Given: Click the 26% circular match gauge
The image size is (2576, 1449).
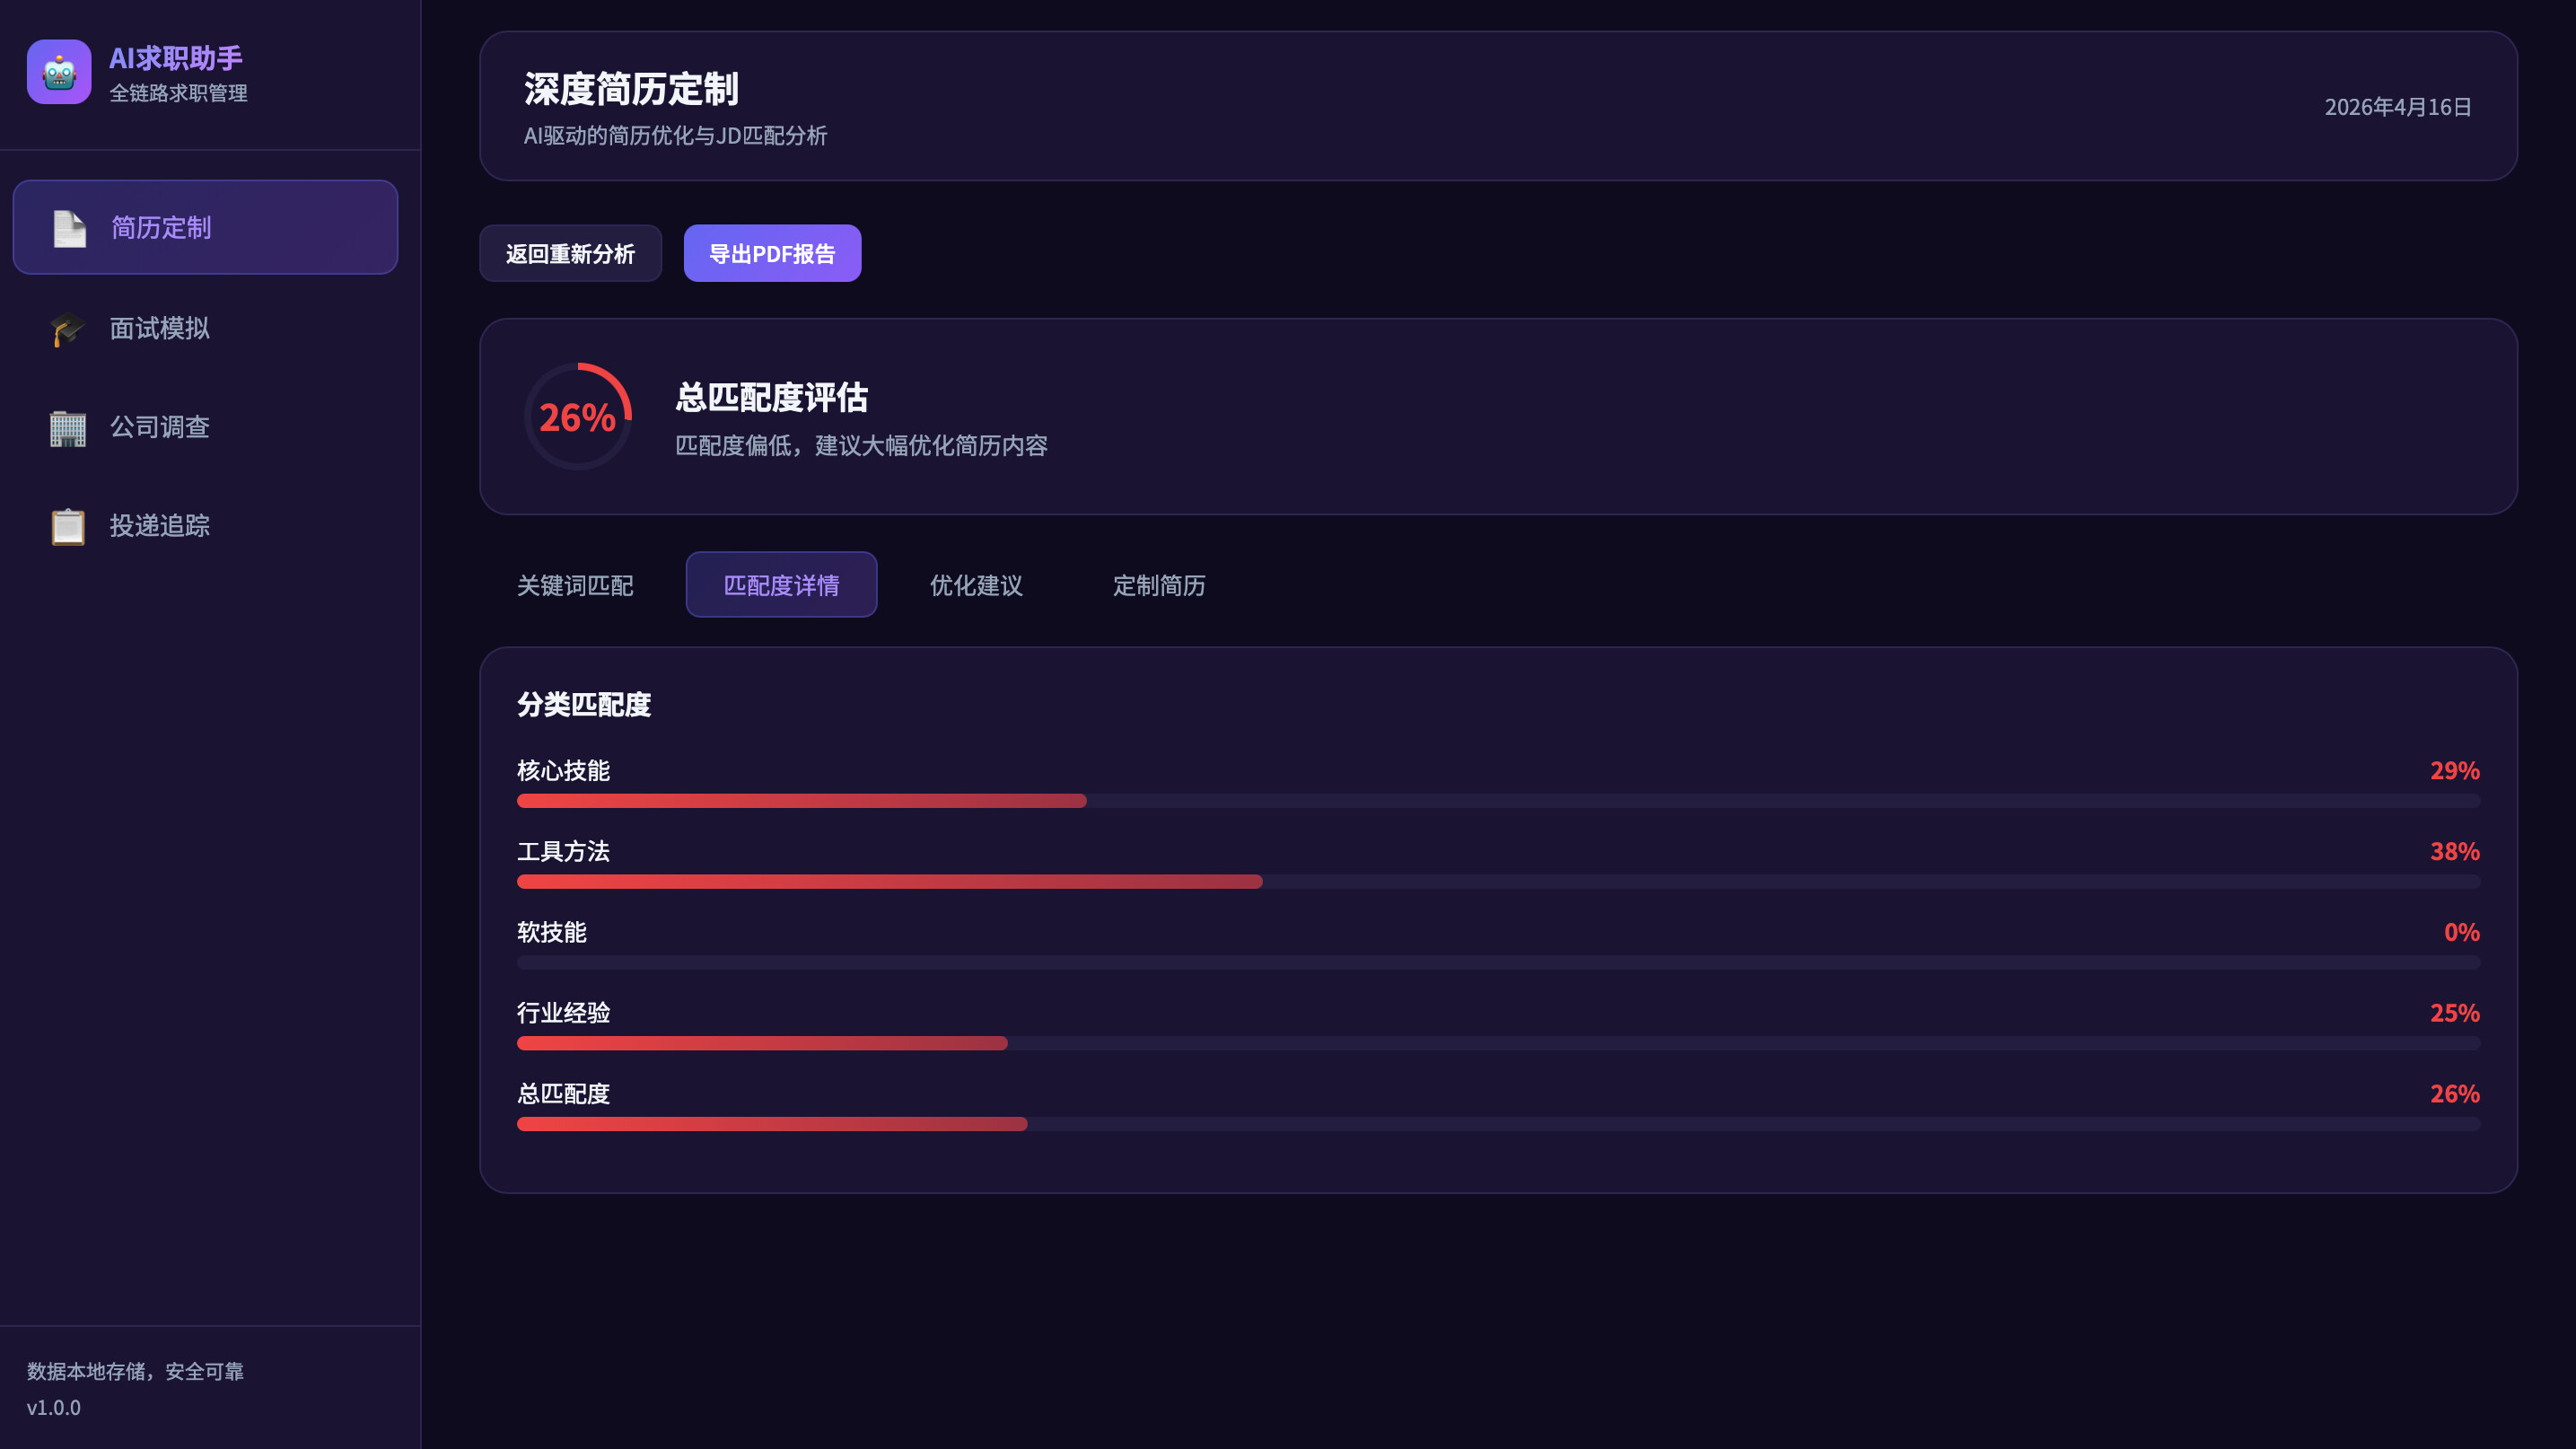Looking at the screenshot, I should [578, 416].
